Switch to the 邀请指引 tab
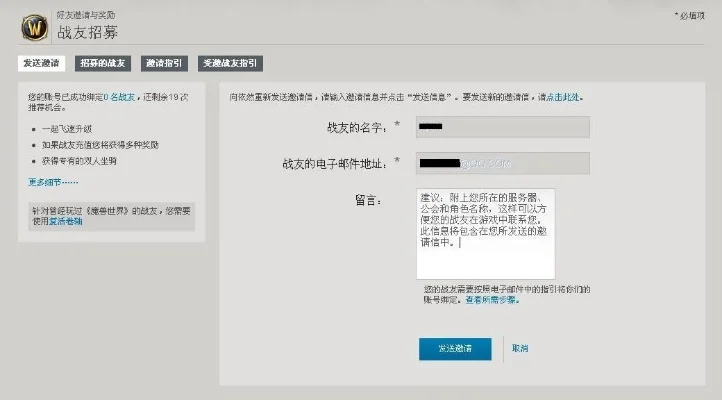Screen dimensions: 722x400 point(164,63)
